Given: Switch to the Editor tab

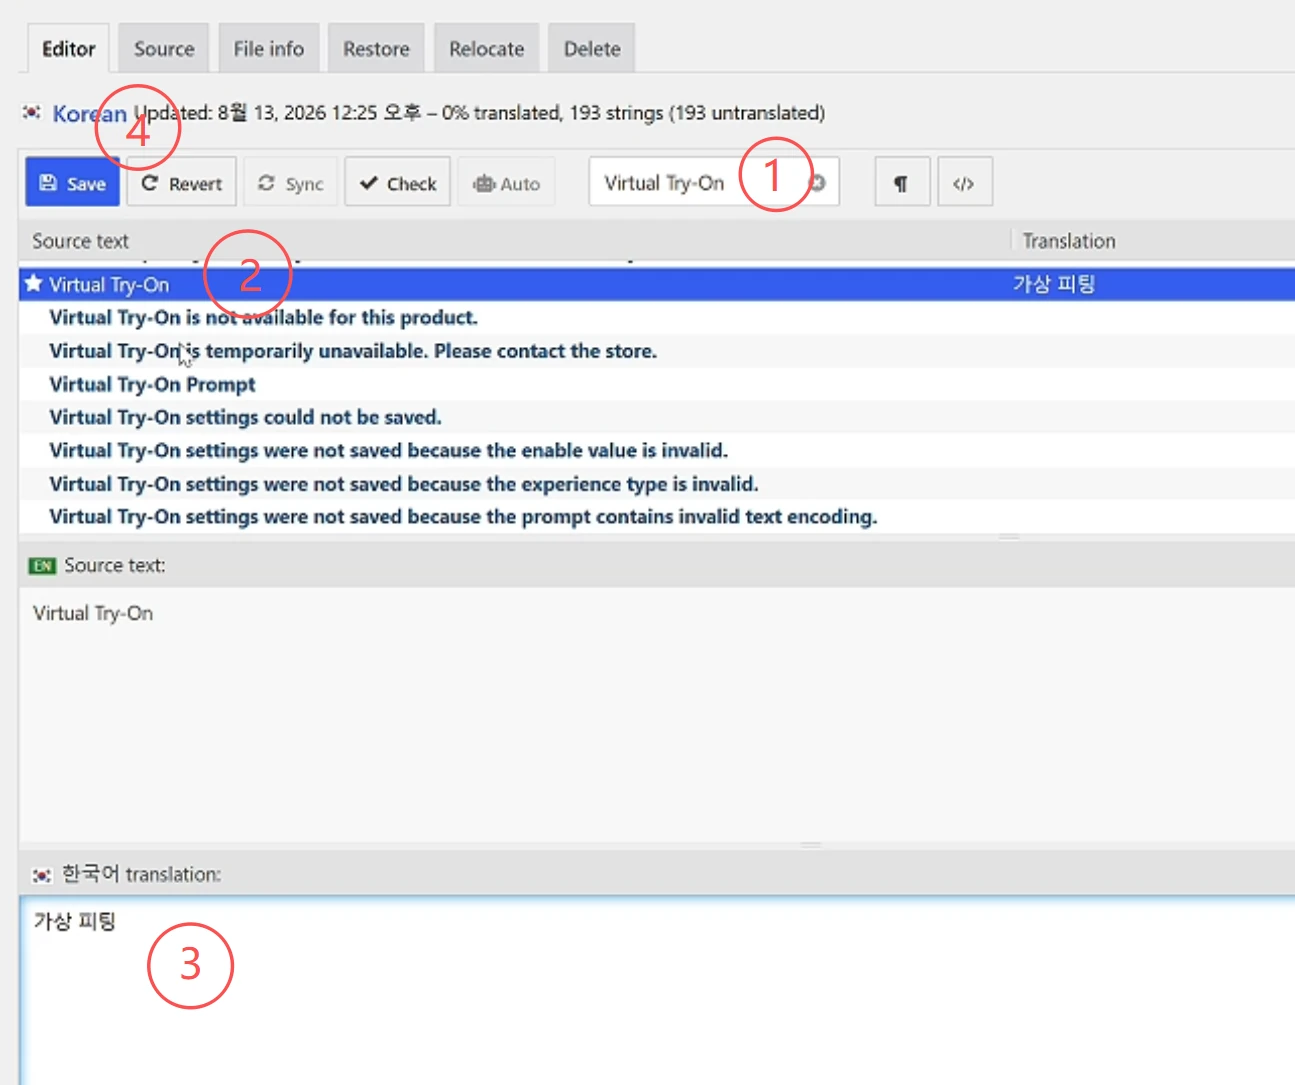Looking at the screenshot, I should click(x=68, y=48).
